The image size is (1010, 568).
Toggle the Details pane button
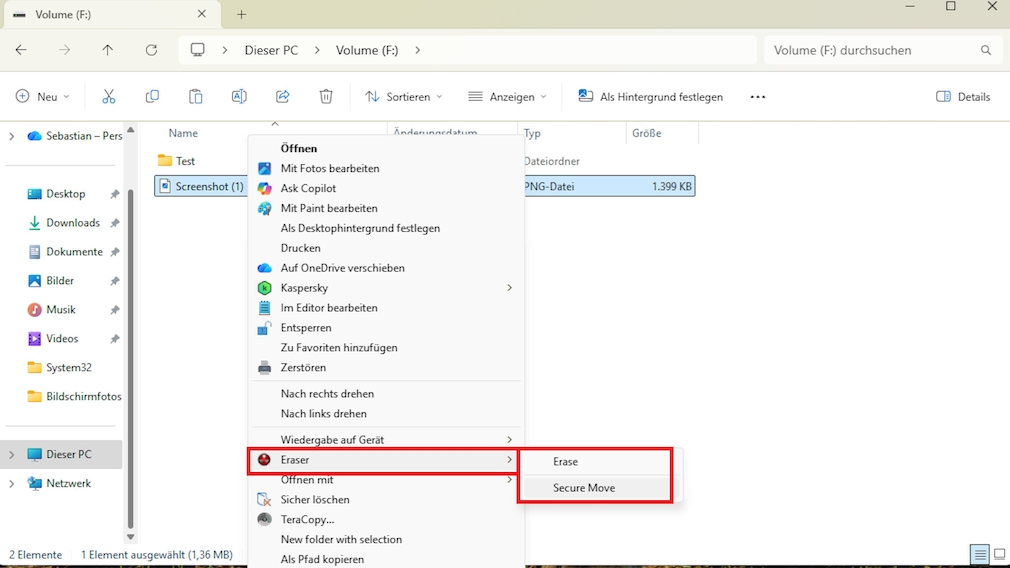coord(963,97)
